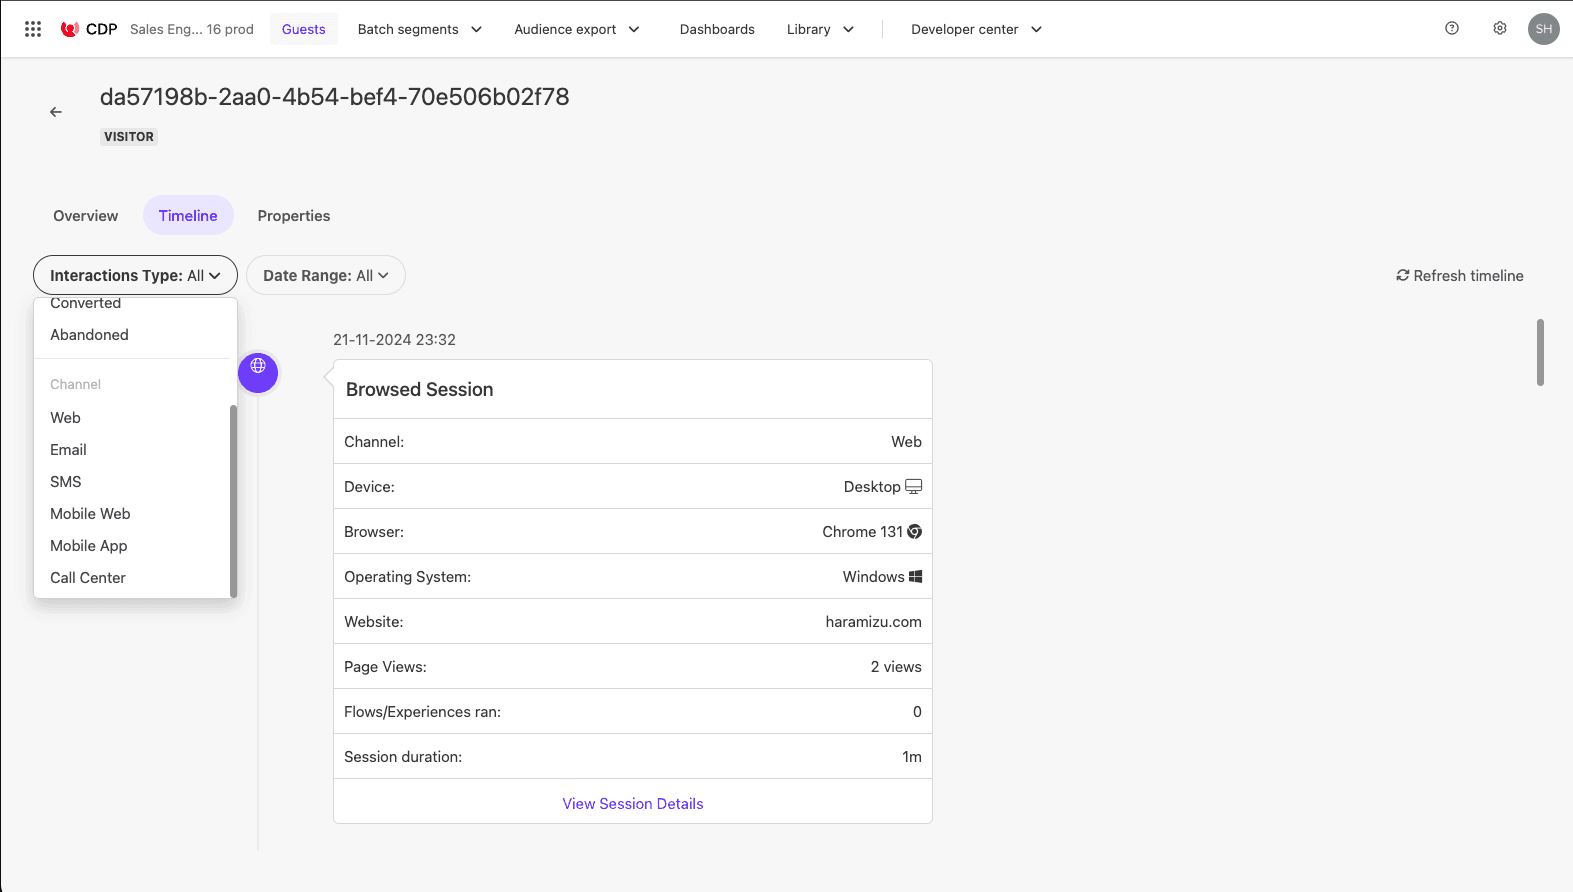This screenshot has width=1573, height=892.
Task: Open the settings gear icon
Action: click(x=1499, y=29)
